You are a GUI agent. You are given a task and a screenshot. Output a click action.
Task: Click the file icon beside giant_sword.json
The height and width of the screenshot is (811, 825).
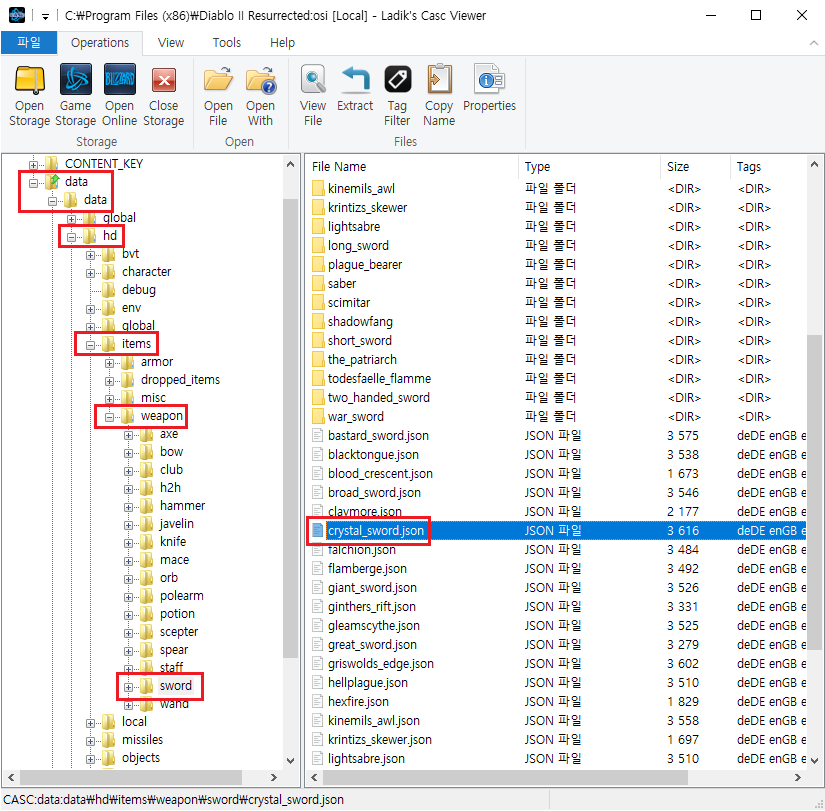point(317,587)
